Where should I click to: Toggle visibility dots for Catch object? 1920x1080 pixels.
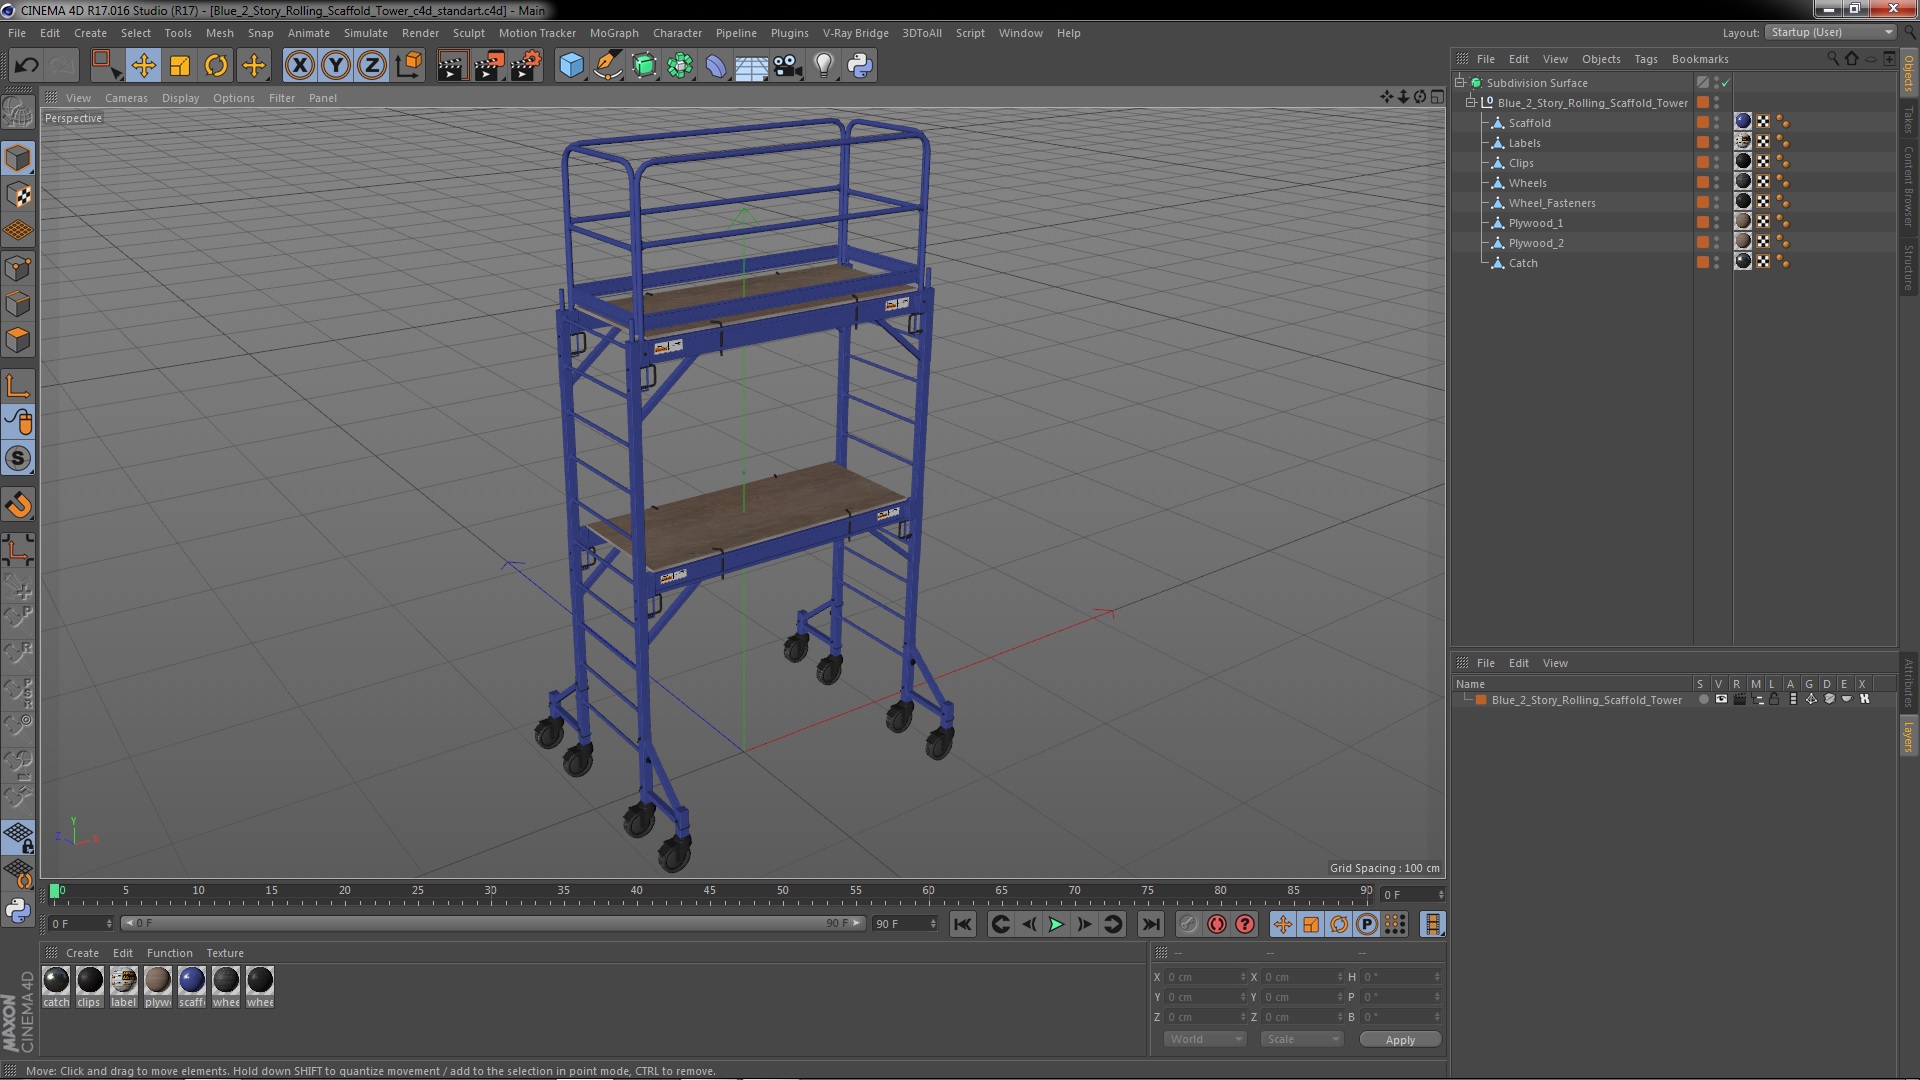click(1717, 262)
